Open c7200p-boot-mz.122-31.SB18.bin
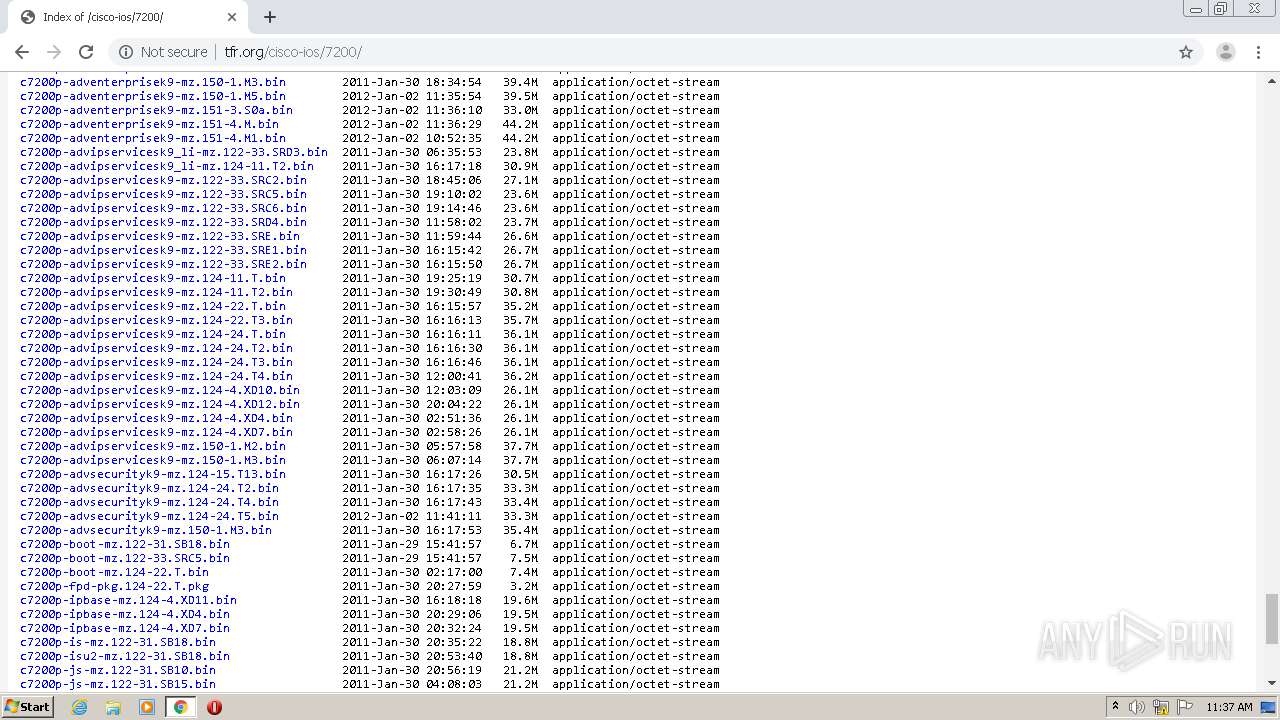 [125, 544]
